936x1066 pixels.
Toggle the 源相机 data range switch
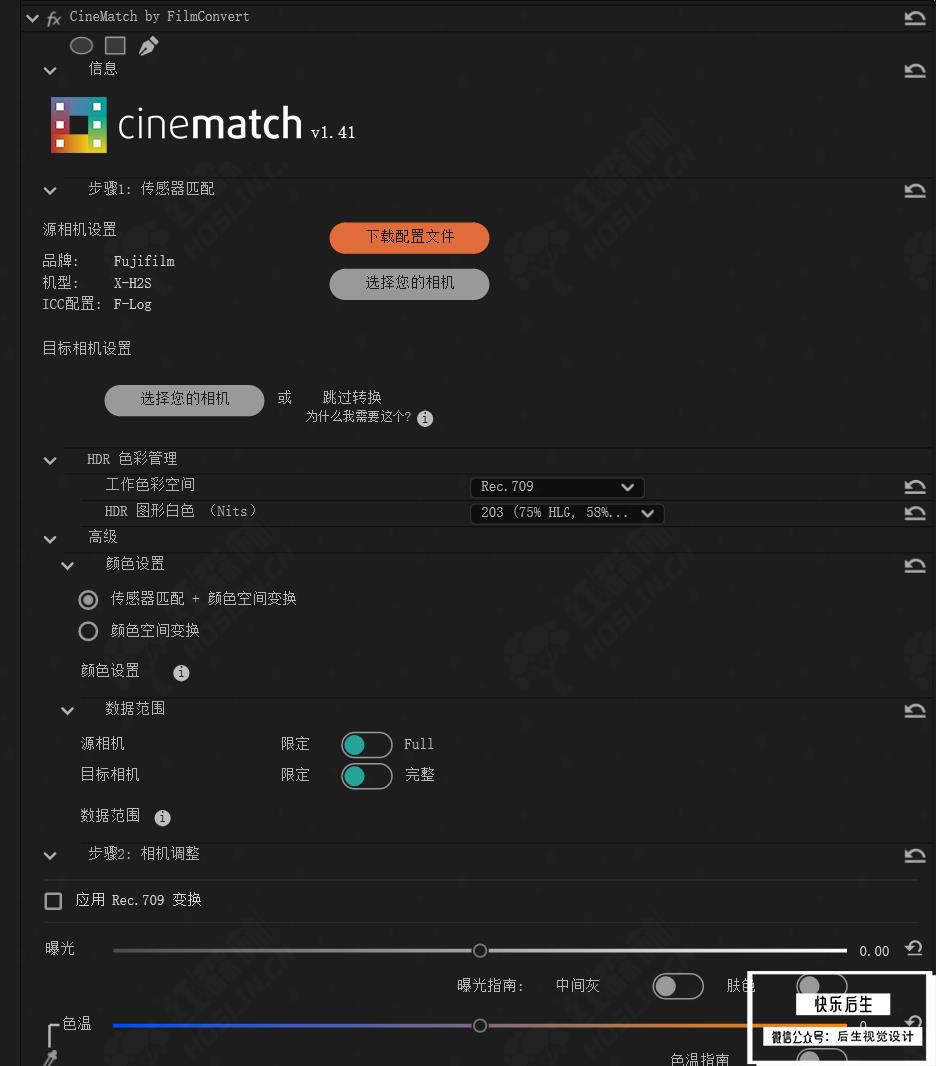click(x=367, y=745)
